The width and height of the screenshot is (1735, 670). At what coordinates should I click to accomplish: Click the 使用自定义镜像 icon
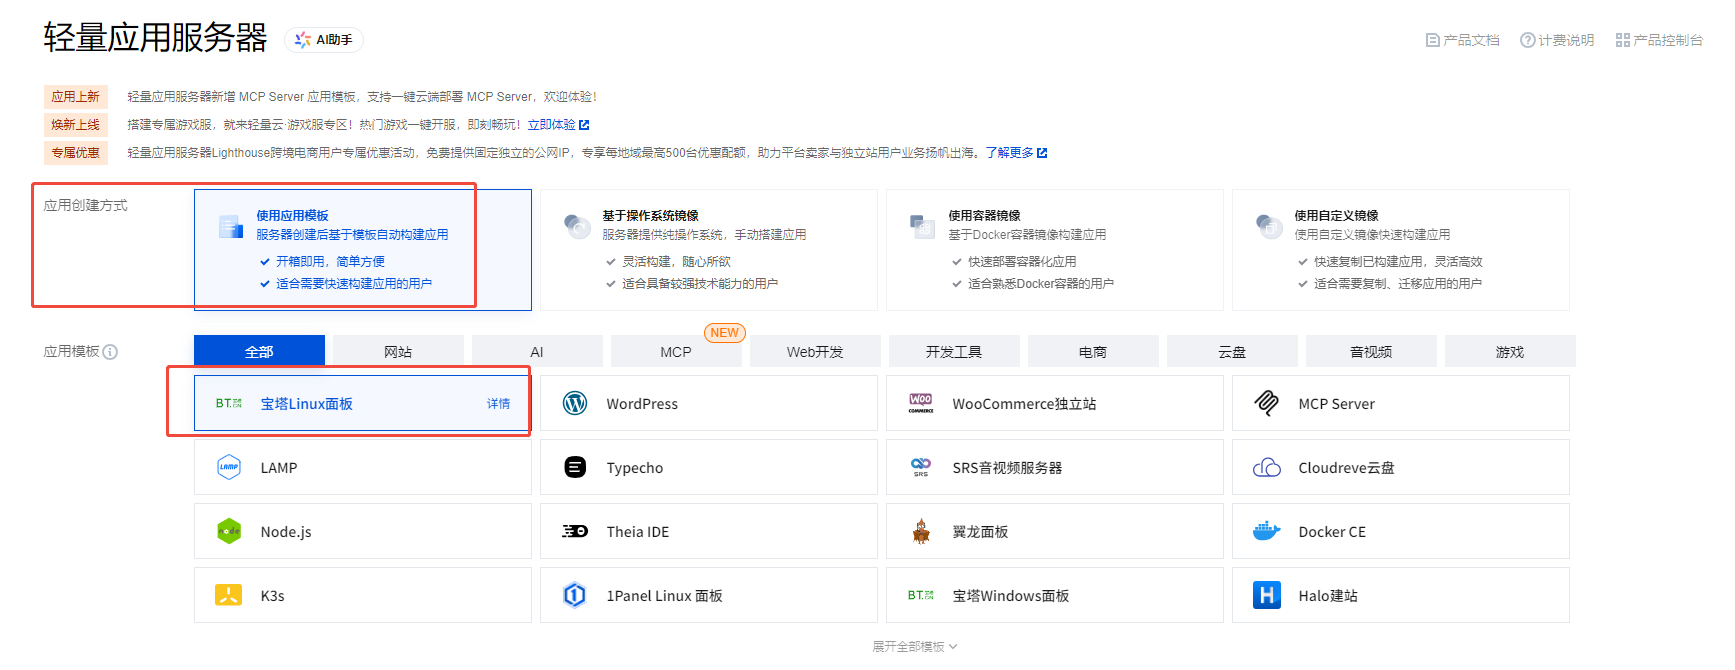coord(1268,226)
